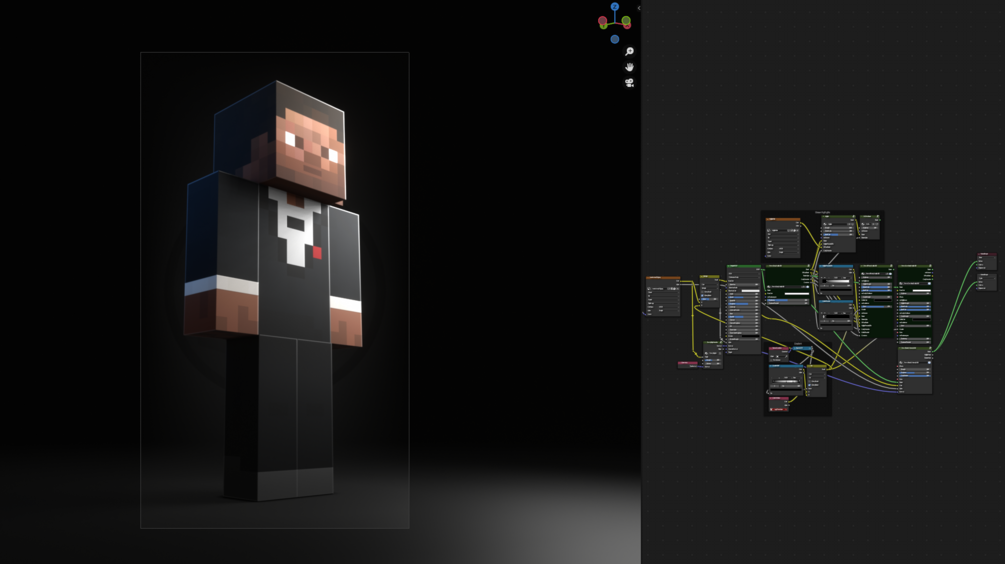Select orange texture node inside top frame
This screenshot has height=564, width=1005.
click(783, 238)
